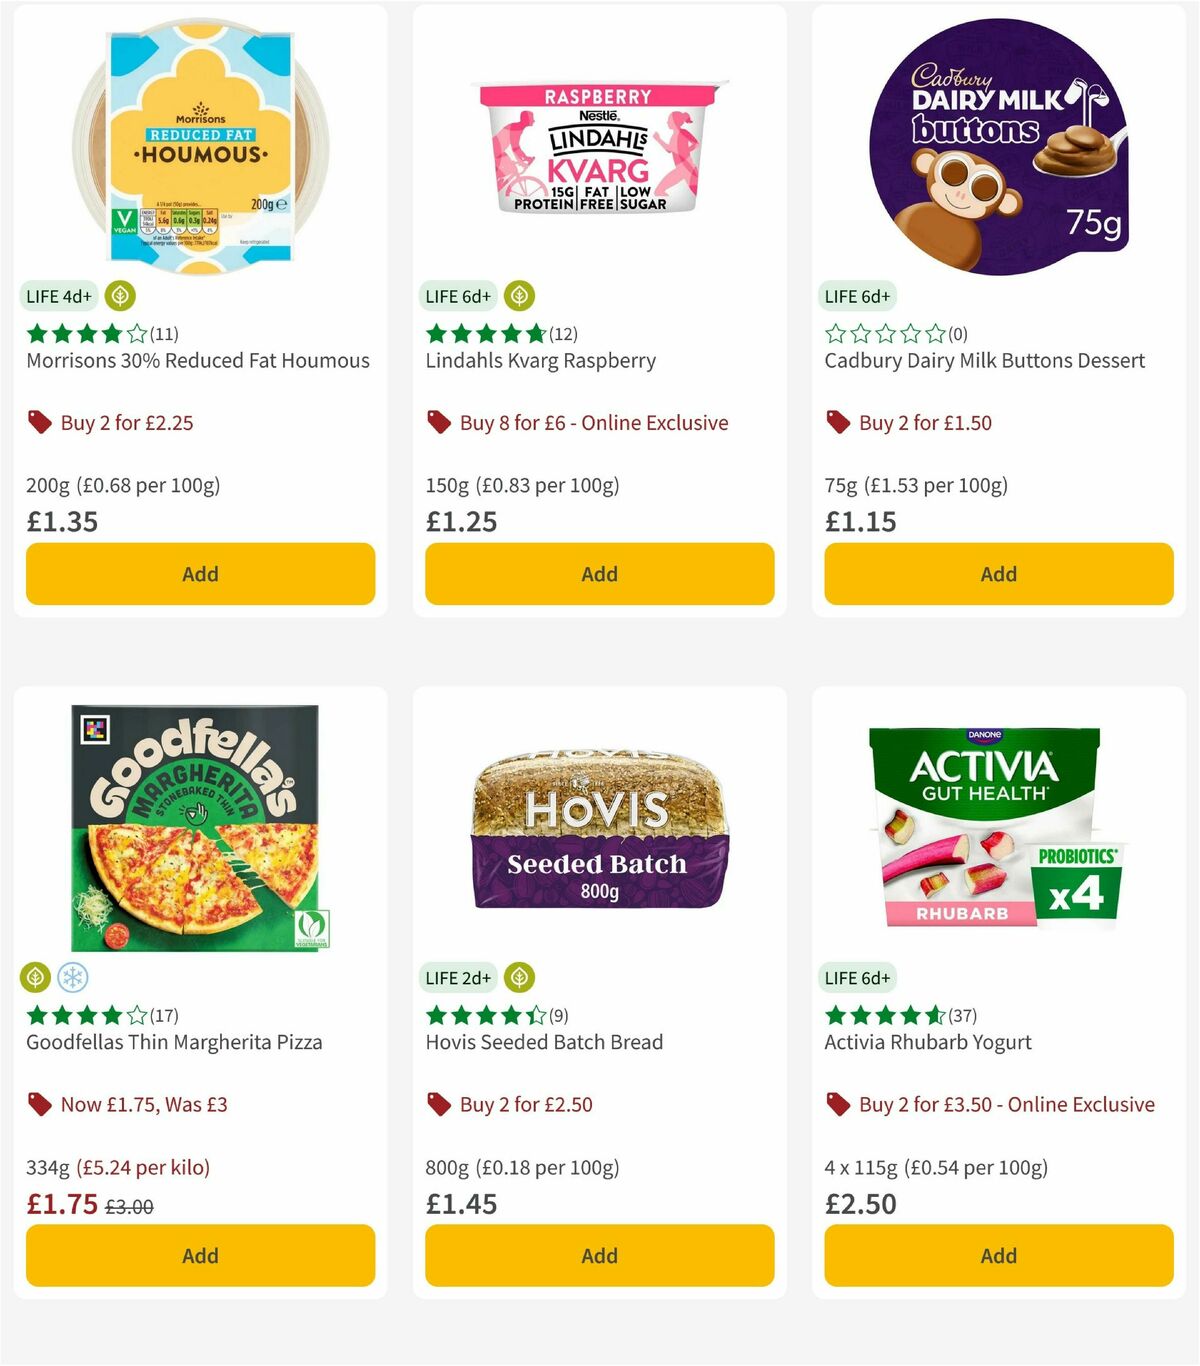Click the LIFE 2d+ badge on Hovis bread
The width and height of the screenshot is (1200, 1366).
[x=457, y=978]
